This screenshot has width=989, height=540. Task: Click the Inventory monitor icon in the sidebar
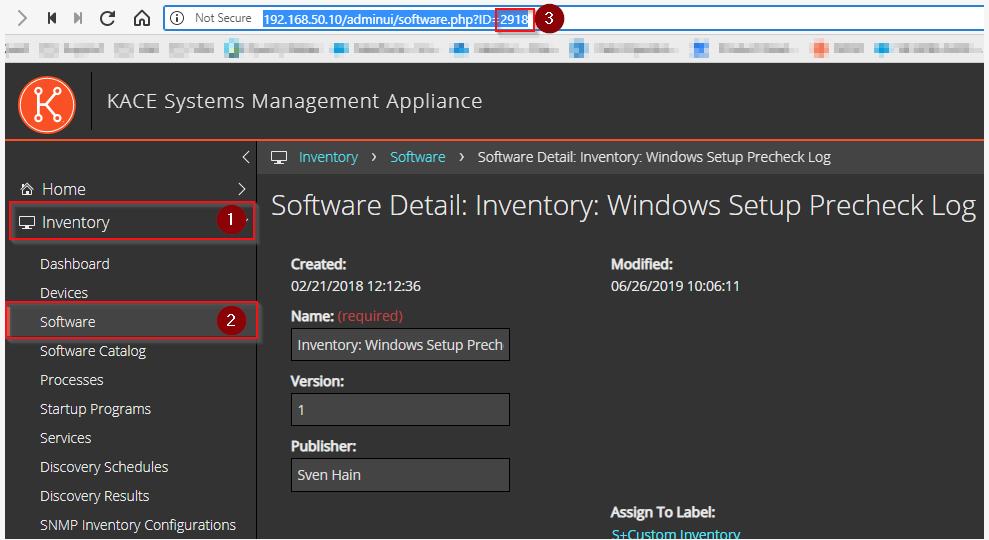tap(26, 223)
